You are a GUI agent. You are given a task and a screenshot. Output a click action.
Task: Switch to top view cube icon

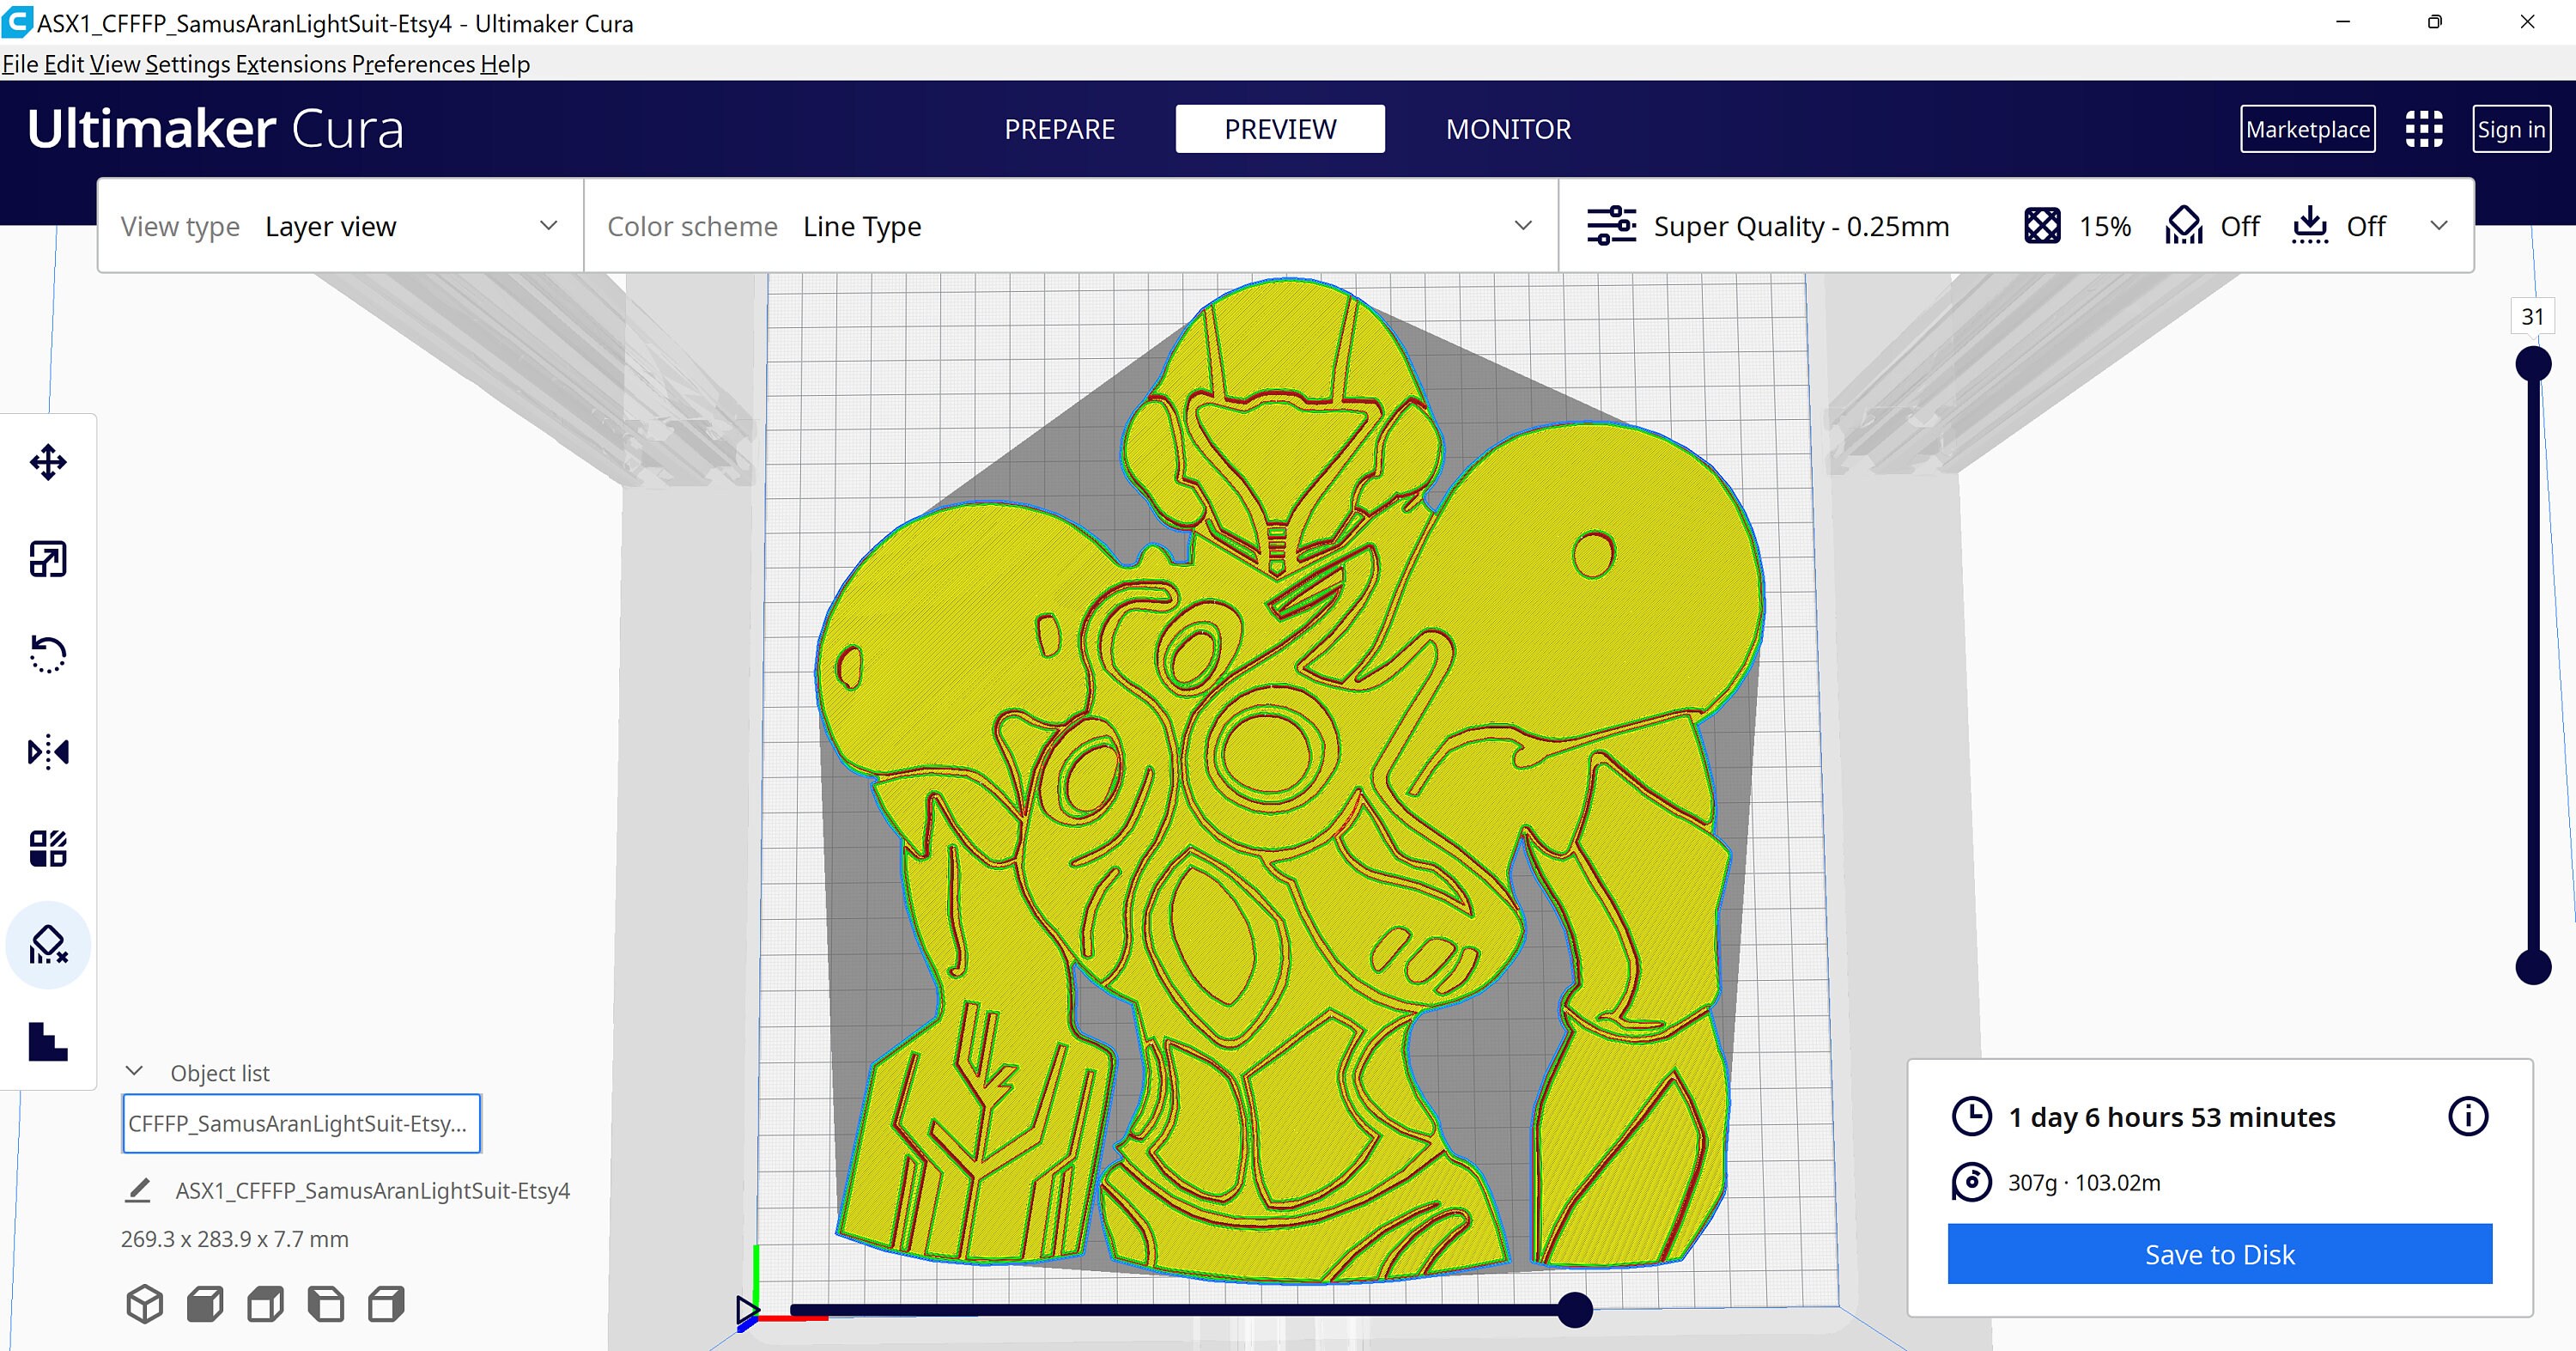265,1304
